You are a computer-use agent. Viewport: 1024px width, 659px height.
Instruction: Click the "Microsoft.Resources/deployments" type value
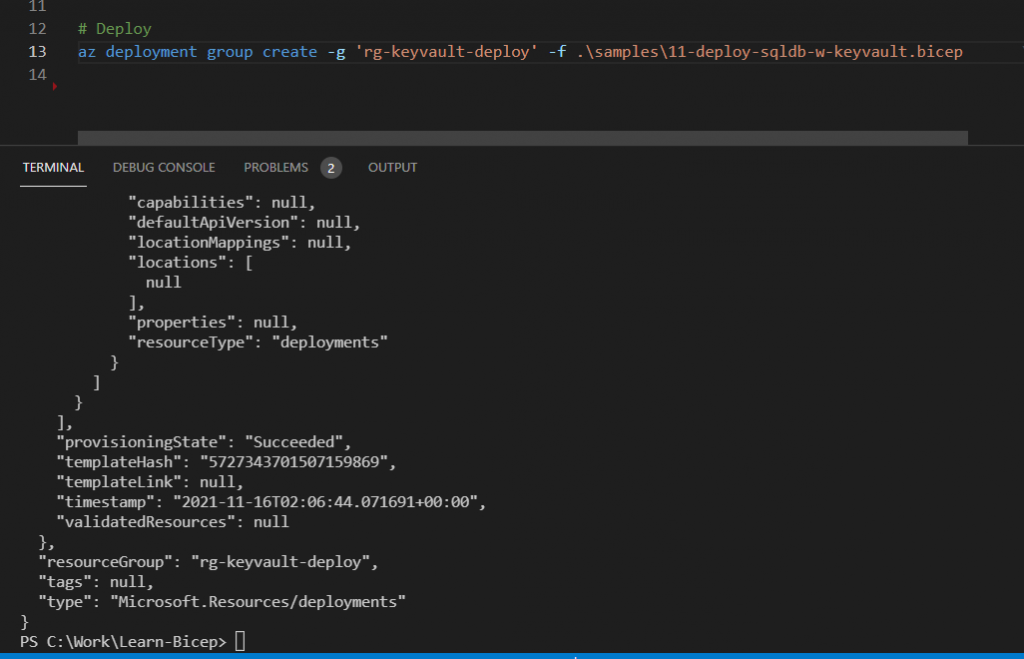[260, 602]
